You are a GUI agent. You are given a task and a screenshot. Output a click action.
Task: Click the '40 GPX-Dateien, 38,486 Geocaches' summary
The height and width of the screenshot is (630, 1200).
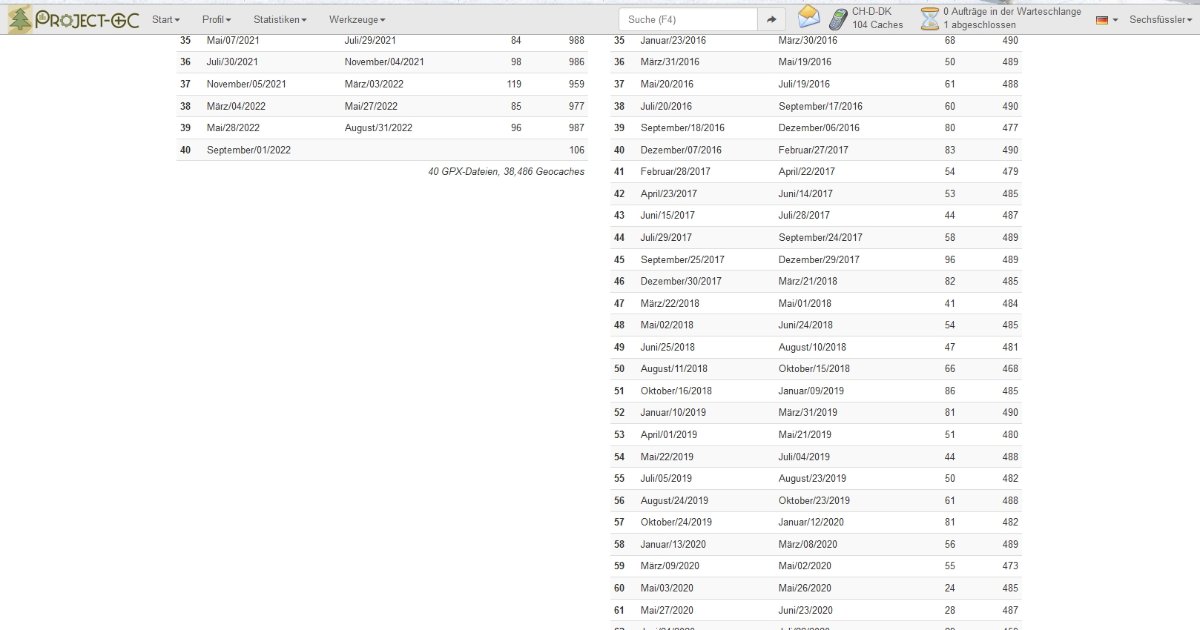point(506,172)
